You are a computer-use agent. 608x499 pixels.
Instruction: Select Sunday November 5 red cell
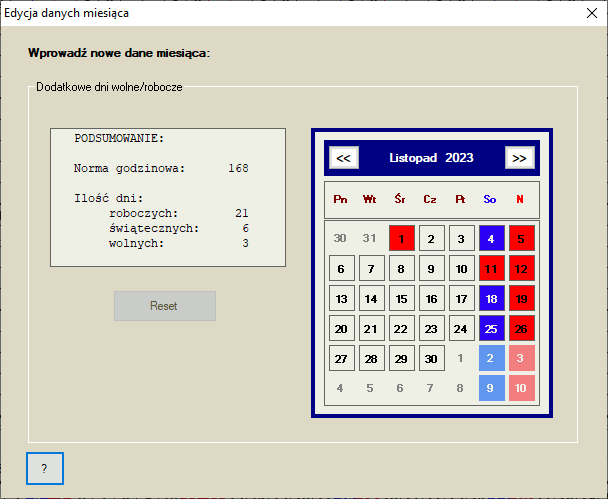click(x=521, y=239)
